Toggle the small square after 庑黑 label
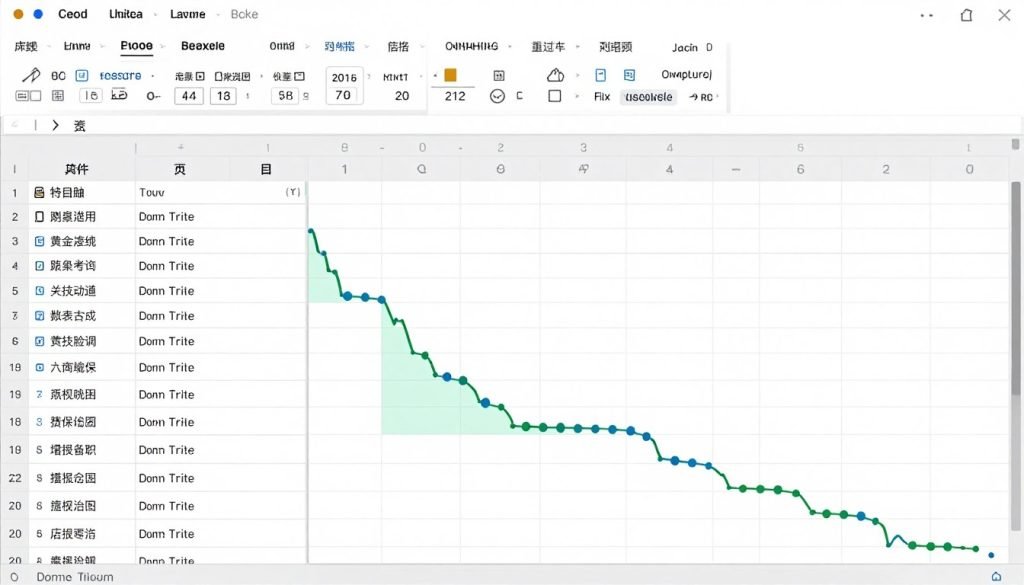Viewport: 1024px width, 585px height. pyautogui.click(x=200, y=76)
